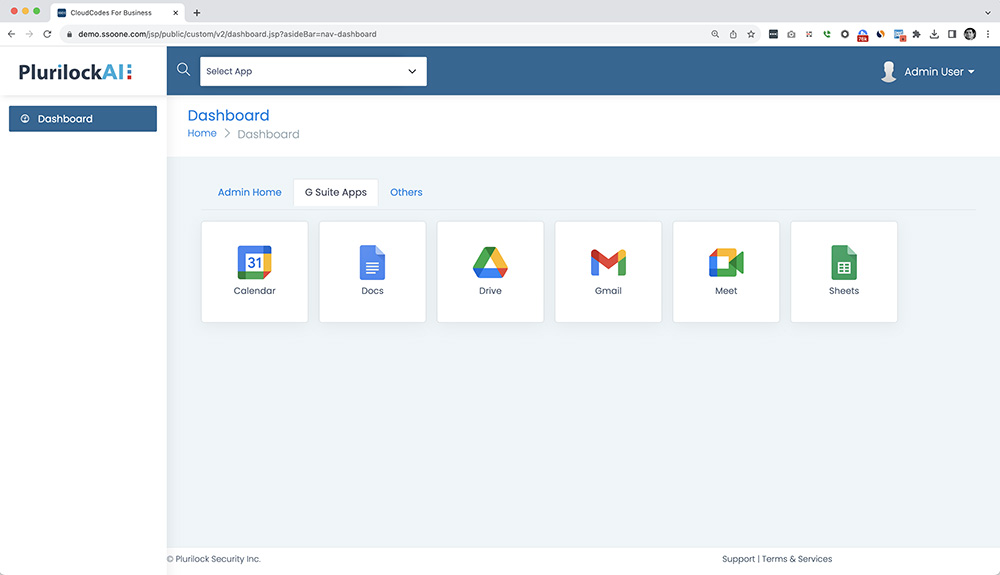Expand the Select App dropdown

[x=313, y=71]
